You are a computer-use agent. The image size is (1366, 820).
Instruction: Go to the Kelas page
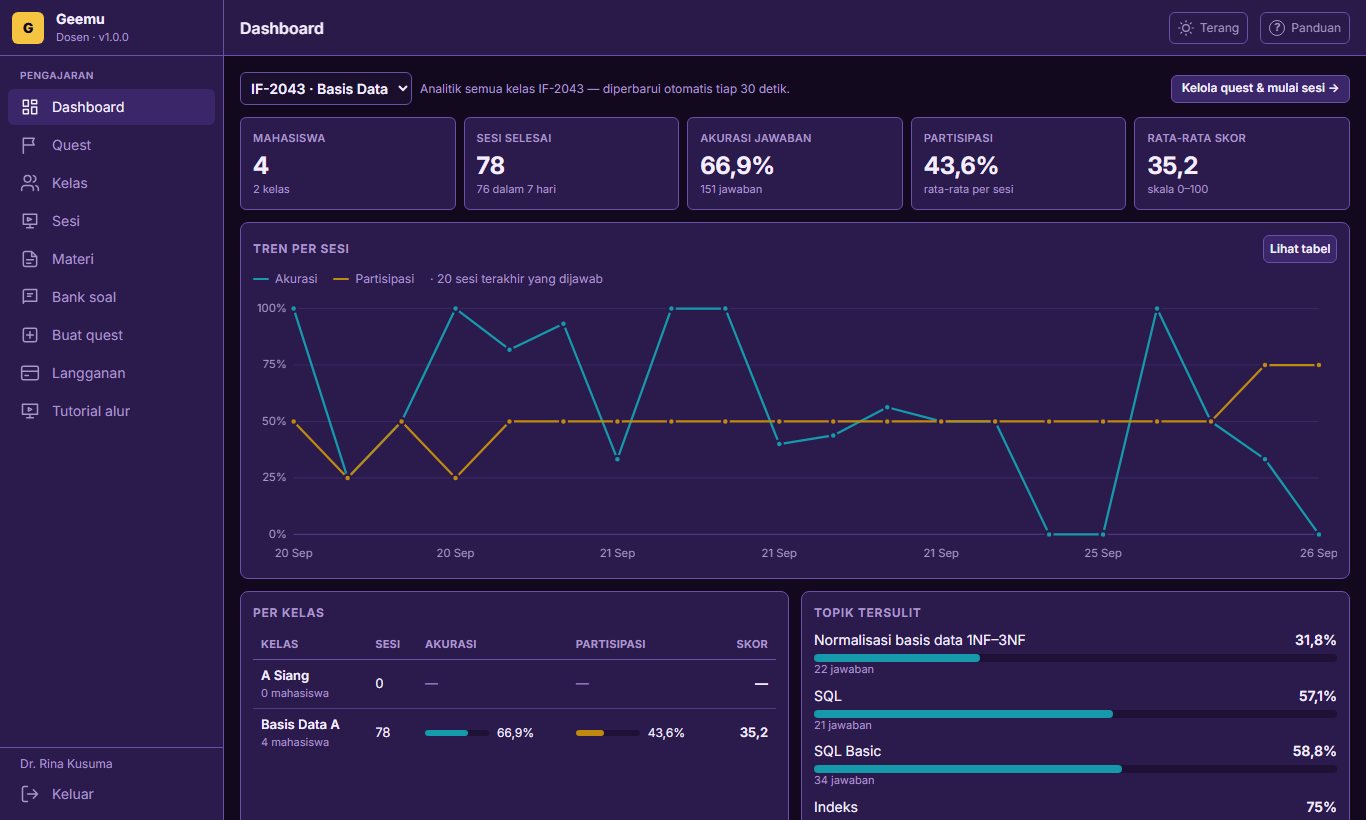click(111, 183)
